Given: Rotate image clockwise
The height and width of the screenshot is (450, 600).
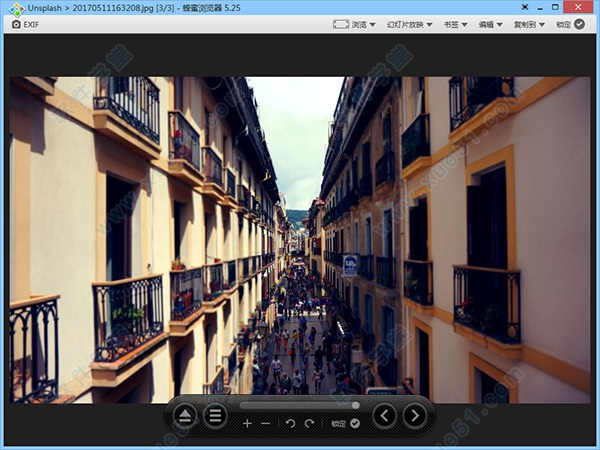Looking at the screenshot, I should (x=309, y=424).
